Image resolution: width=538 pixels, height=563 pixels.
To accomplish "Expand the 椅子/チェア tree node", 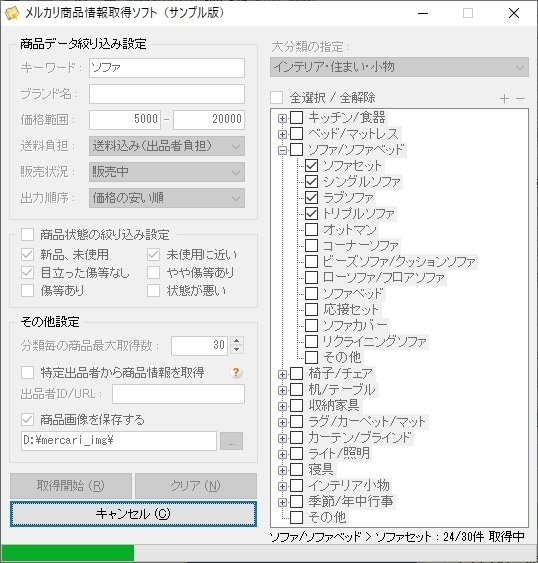I will (282, 374).
